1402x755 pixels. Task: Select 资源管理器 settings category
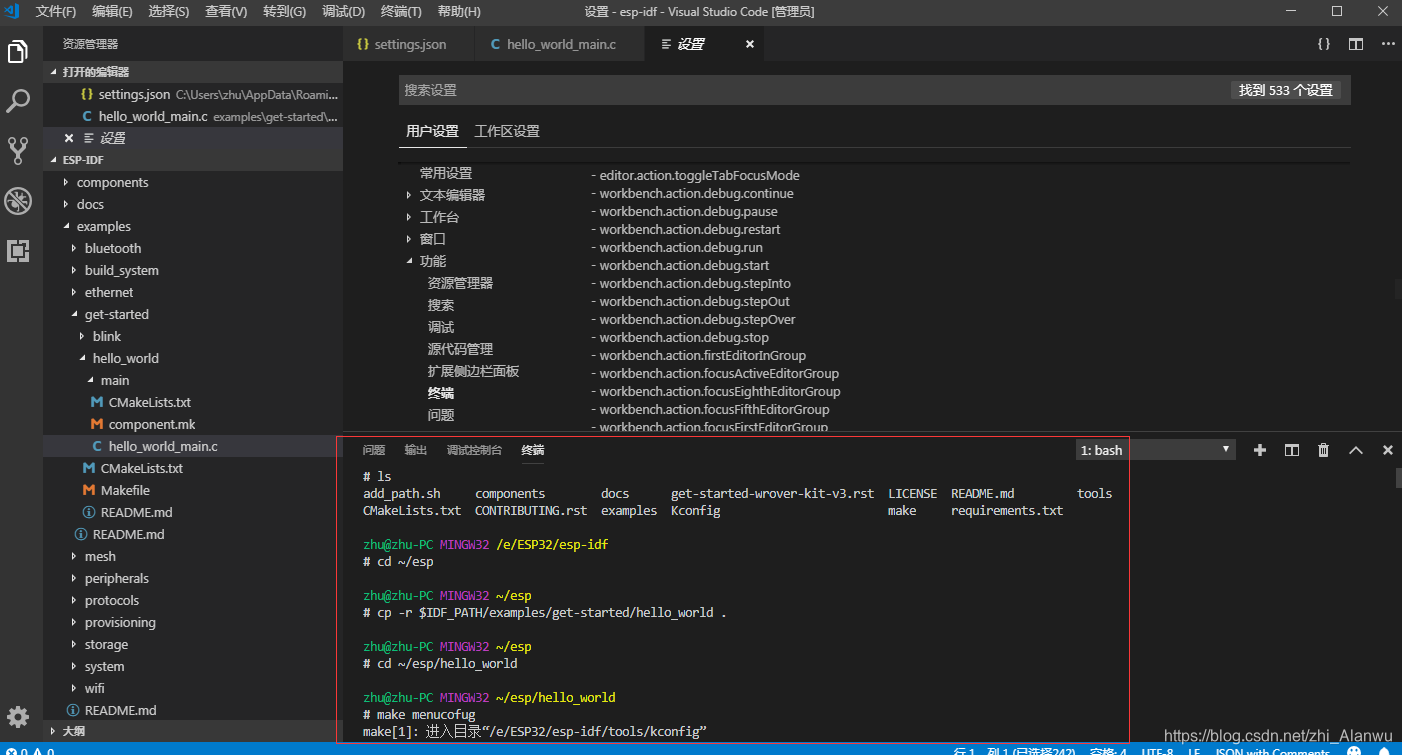point(460,283)
